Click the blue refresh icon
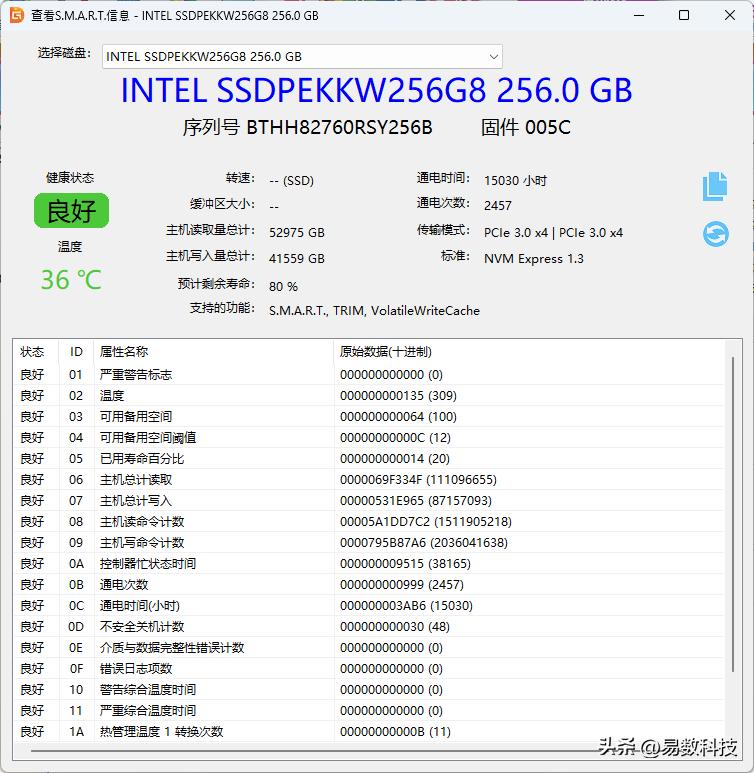754x773 pixels. tap(716, 234)
